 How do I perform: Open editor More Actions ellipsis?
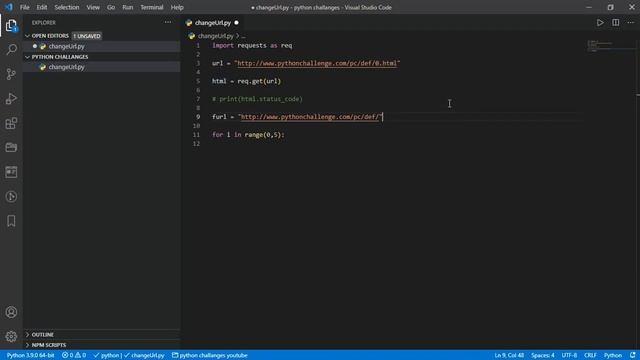(630, 23)
